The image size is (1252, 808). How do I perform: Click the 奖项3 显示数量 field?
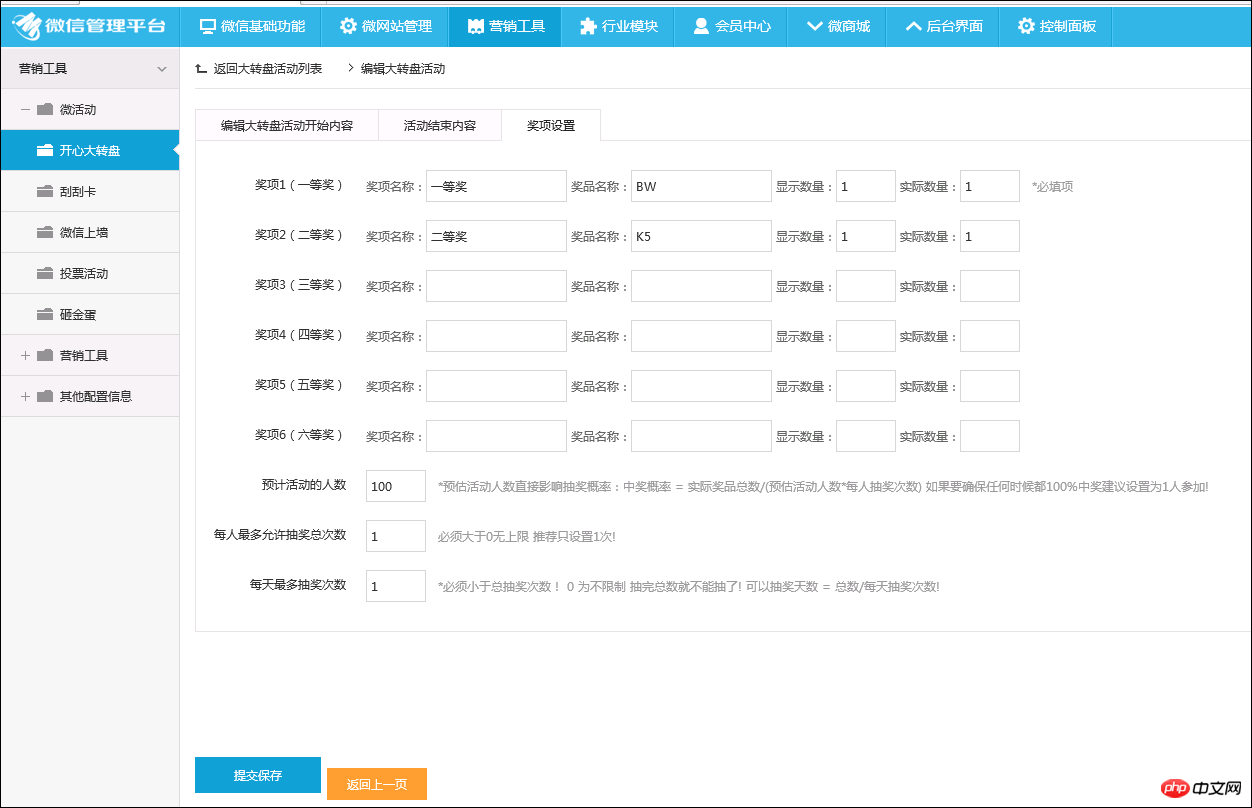pyautogui.click(x=866, y=286)
